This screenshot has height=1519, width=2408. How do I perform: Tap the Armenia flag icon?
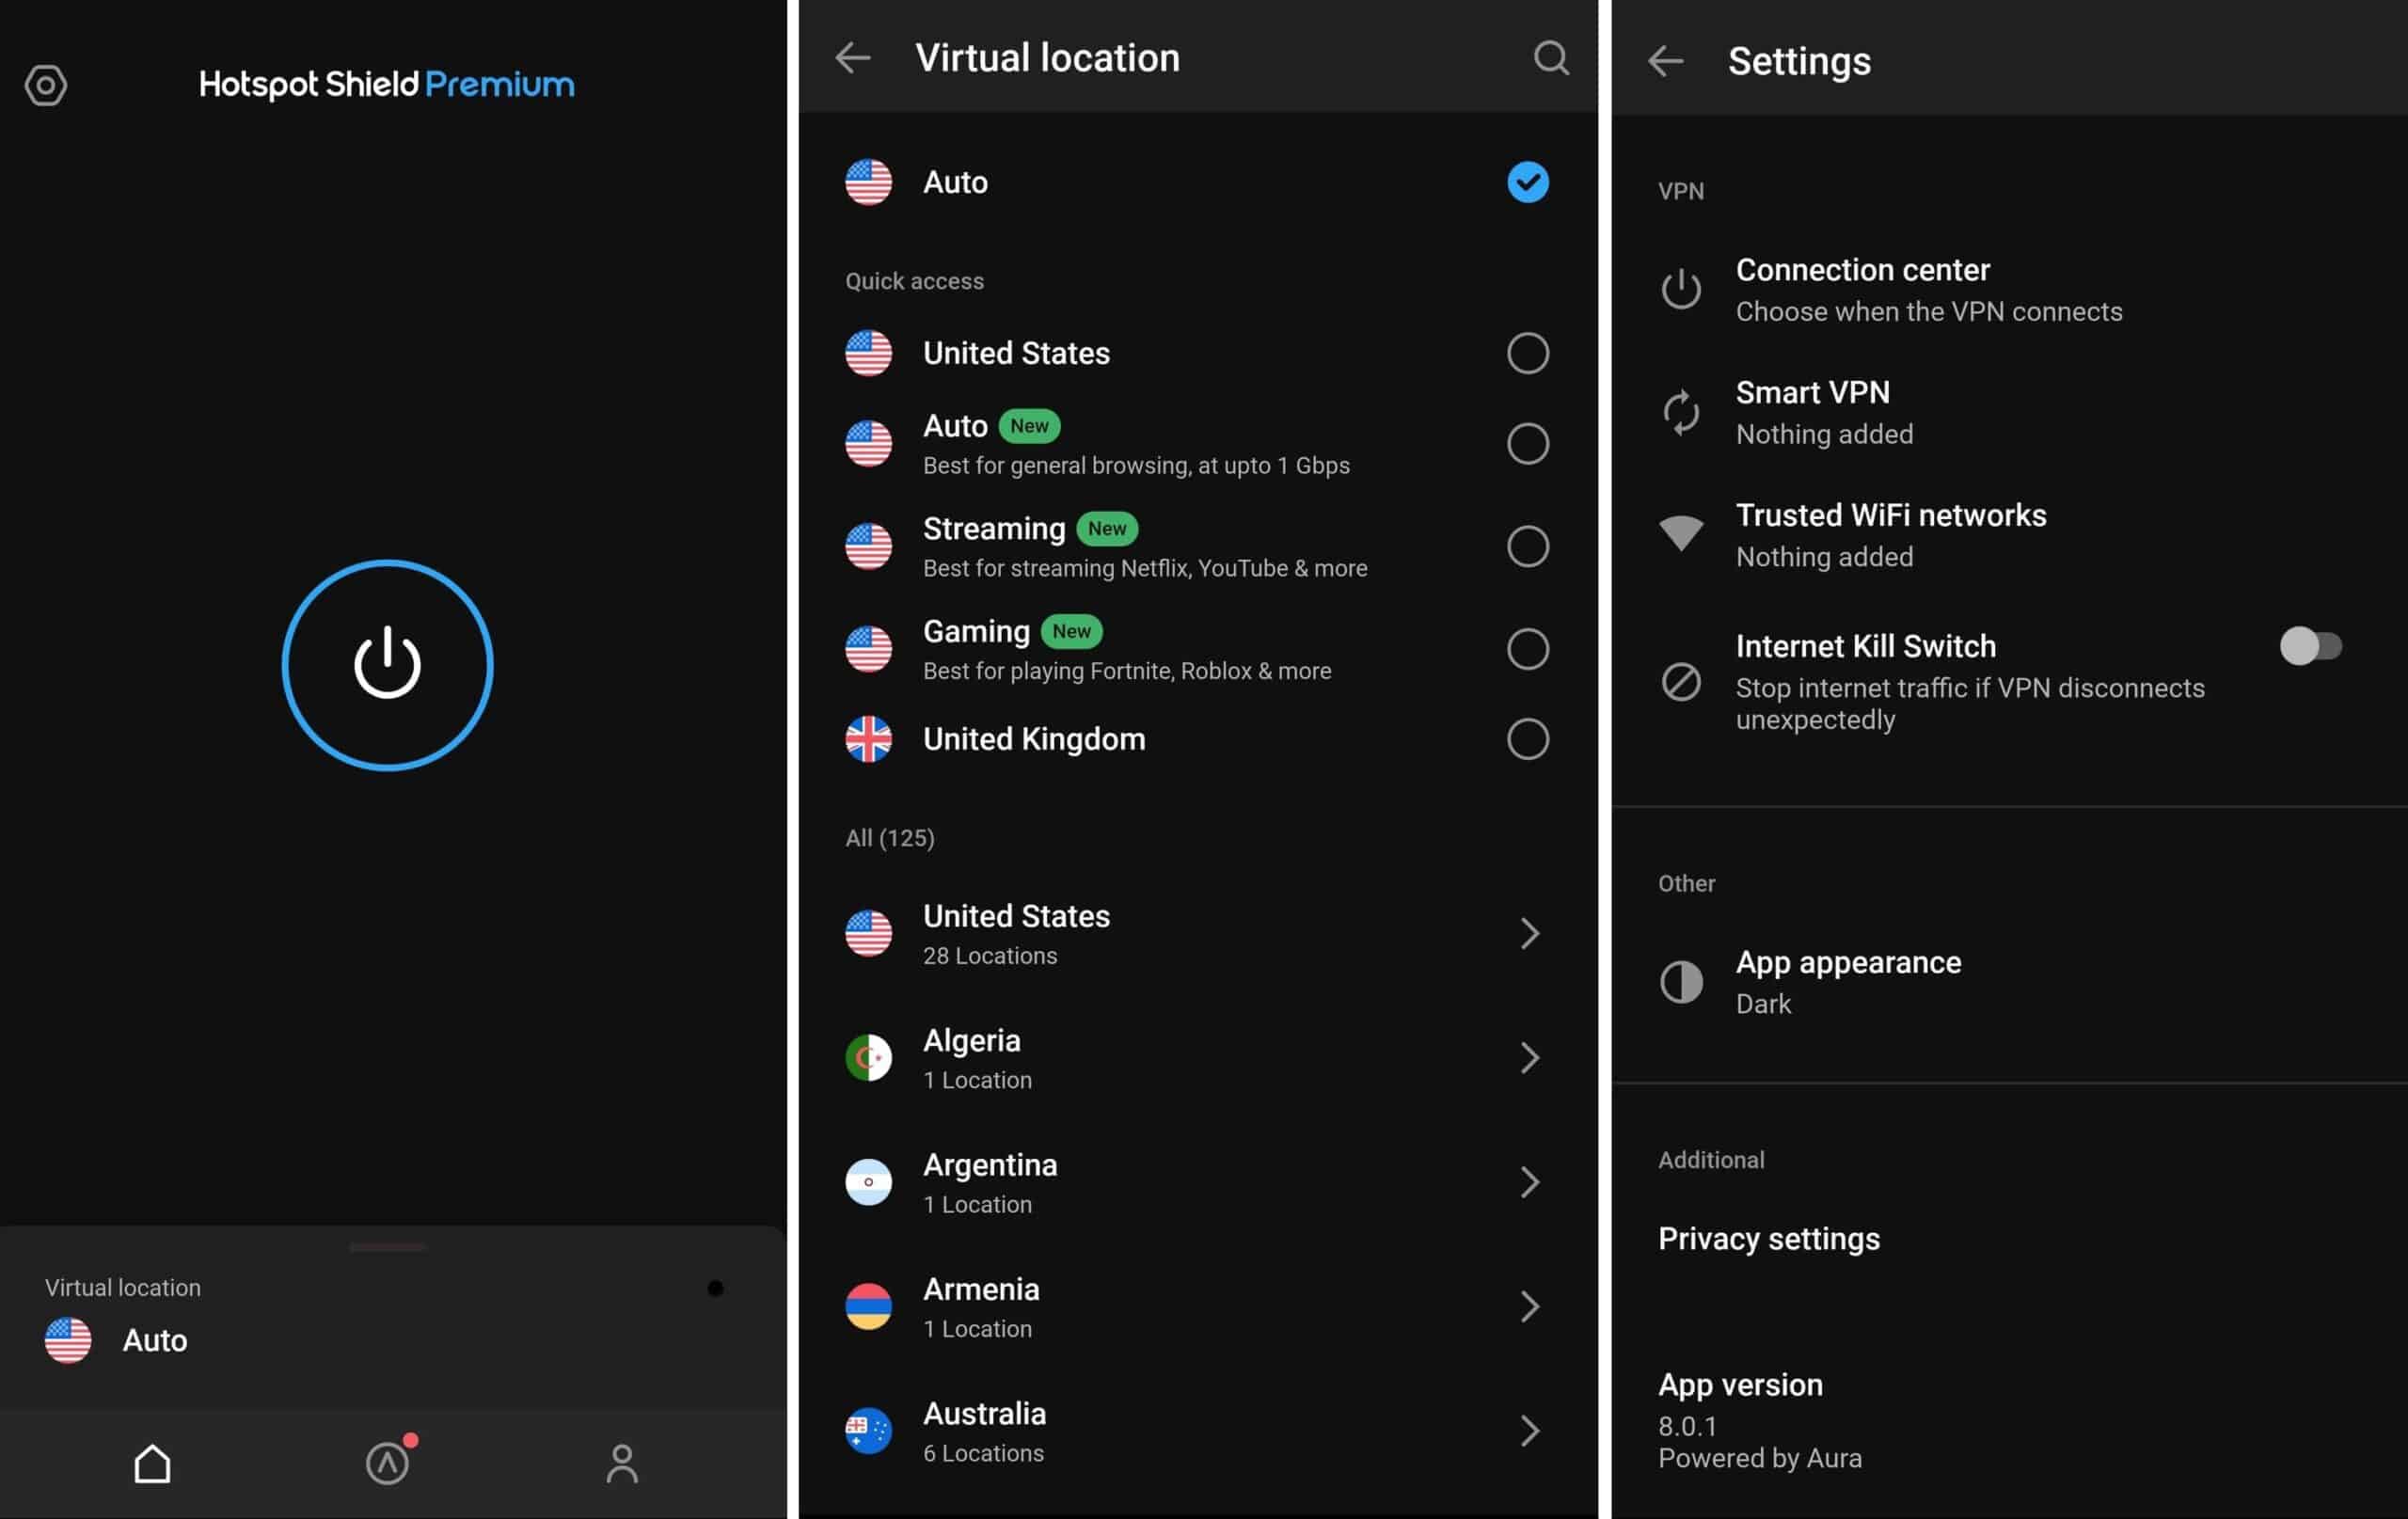[868, 1306]
